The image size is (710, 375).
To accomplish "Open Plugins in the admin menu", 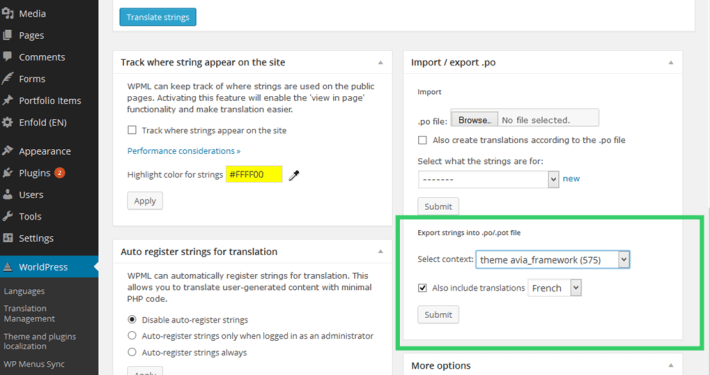I will tap(34, 173).
